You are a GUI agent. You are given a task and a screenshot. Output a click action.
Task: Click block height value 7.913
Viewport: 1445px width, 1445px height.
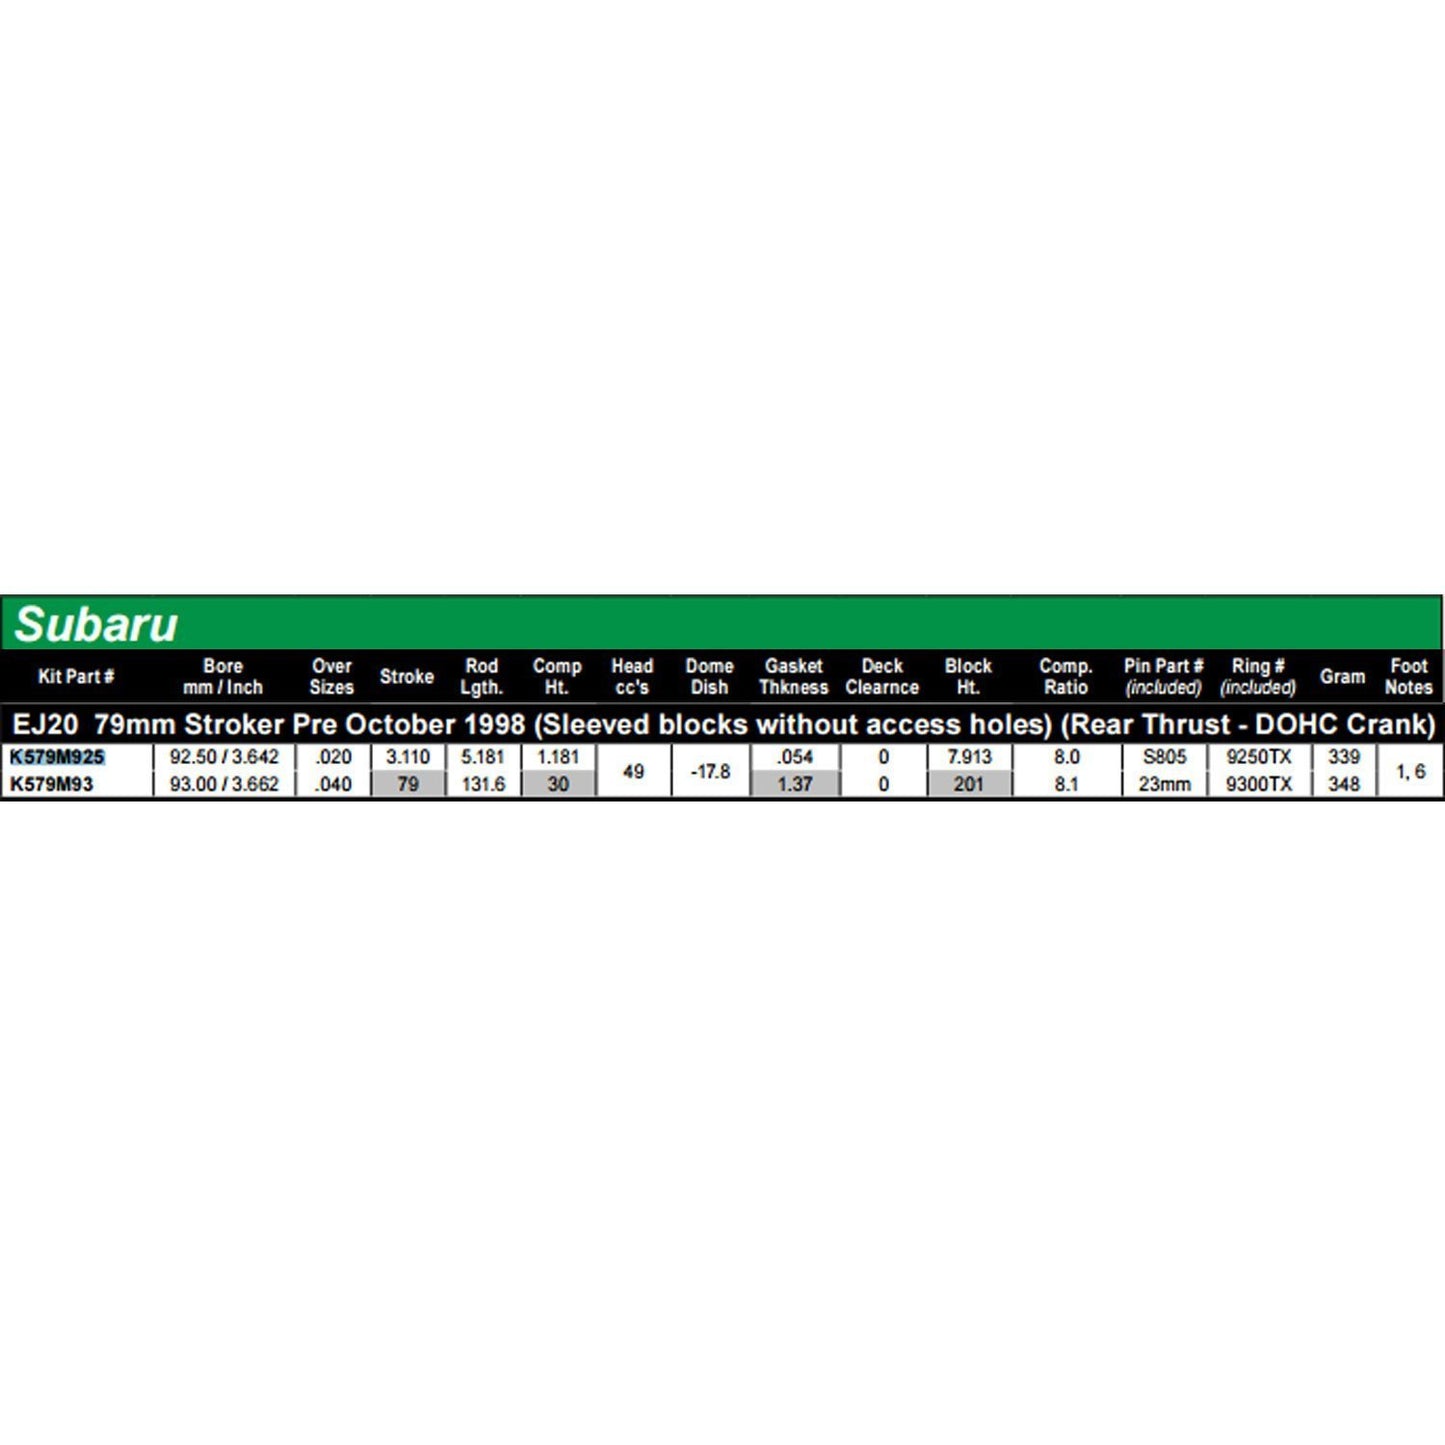(969, 758)
